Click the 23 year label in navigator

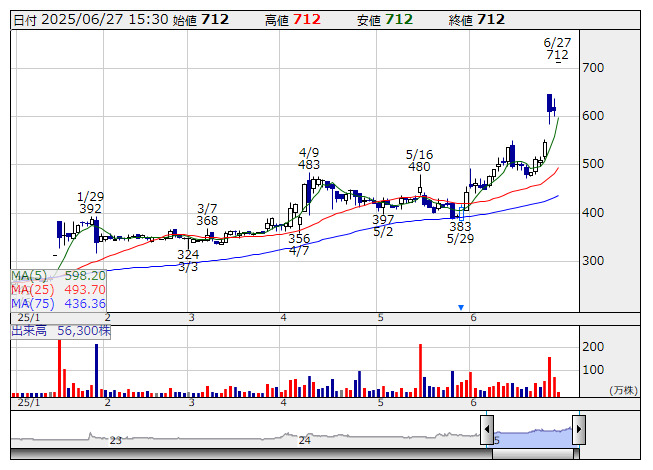coord(115,440)
